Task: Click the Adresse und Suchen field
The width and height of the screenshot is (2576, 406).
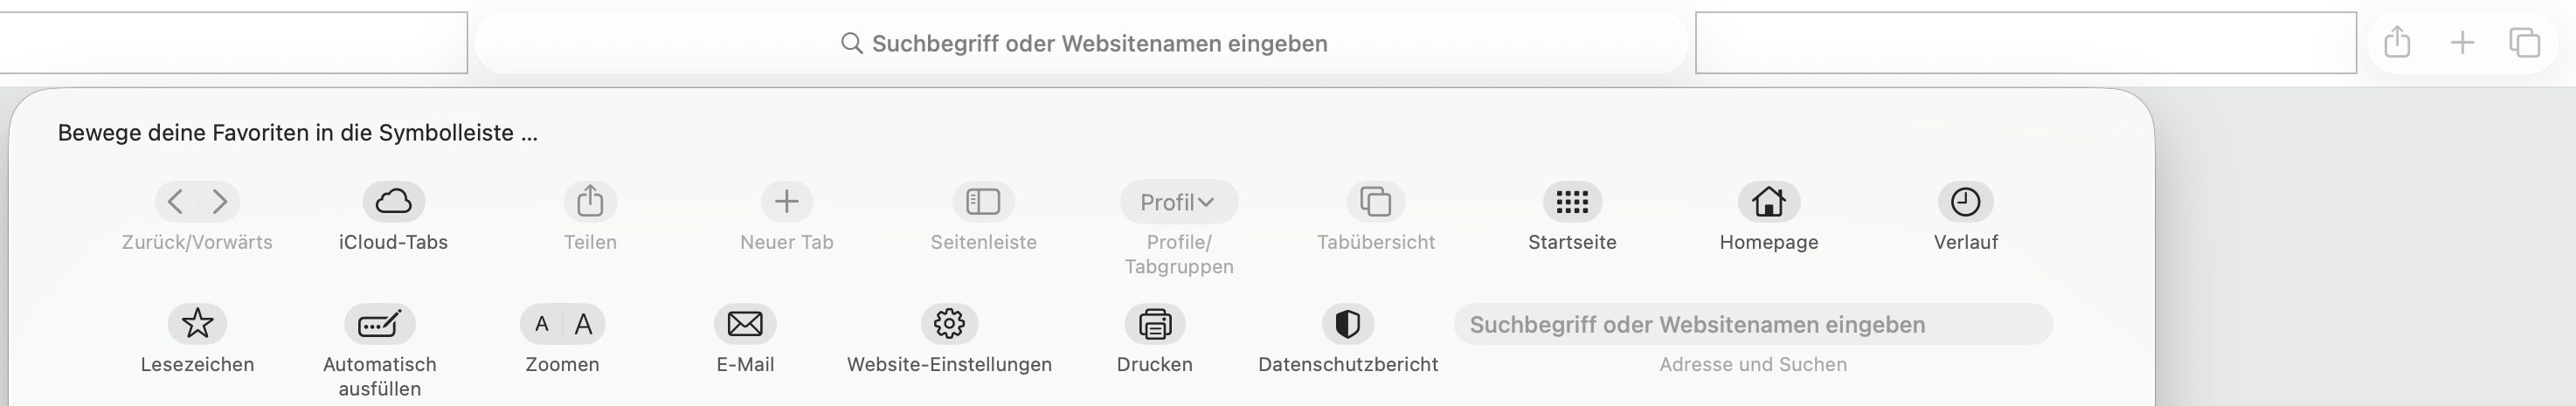Action: [x=1753, y=324]
